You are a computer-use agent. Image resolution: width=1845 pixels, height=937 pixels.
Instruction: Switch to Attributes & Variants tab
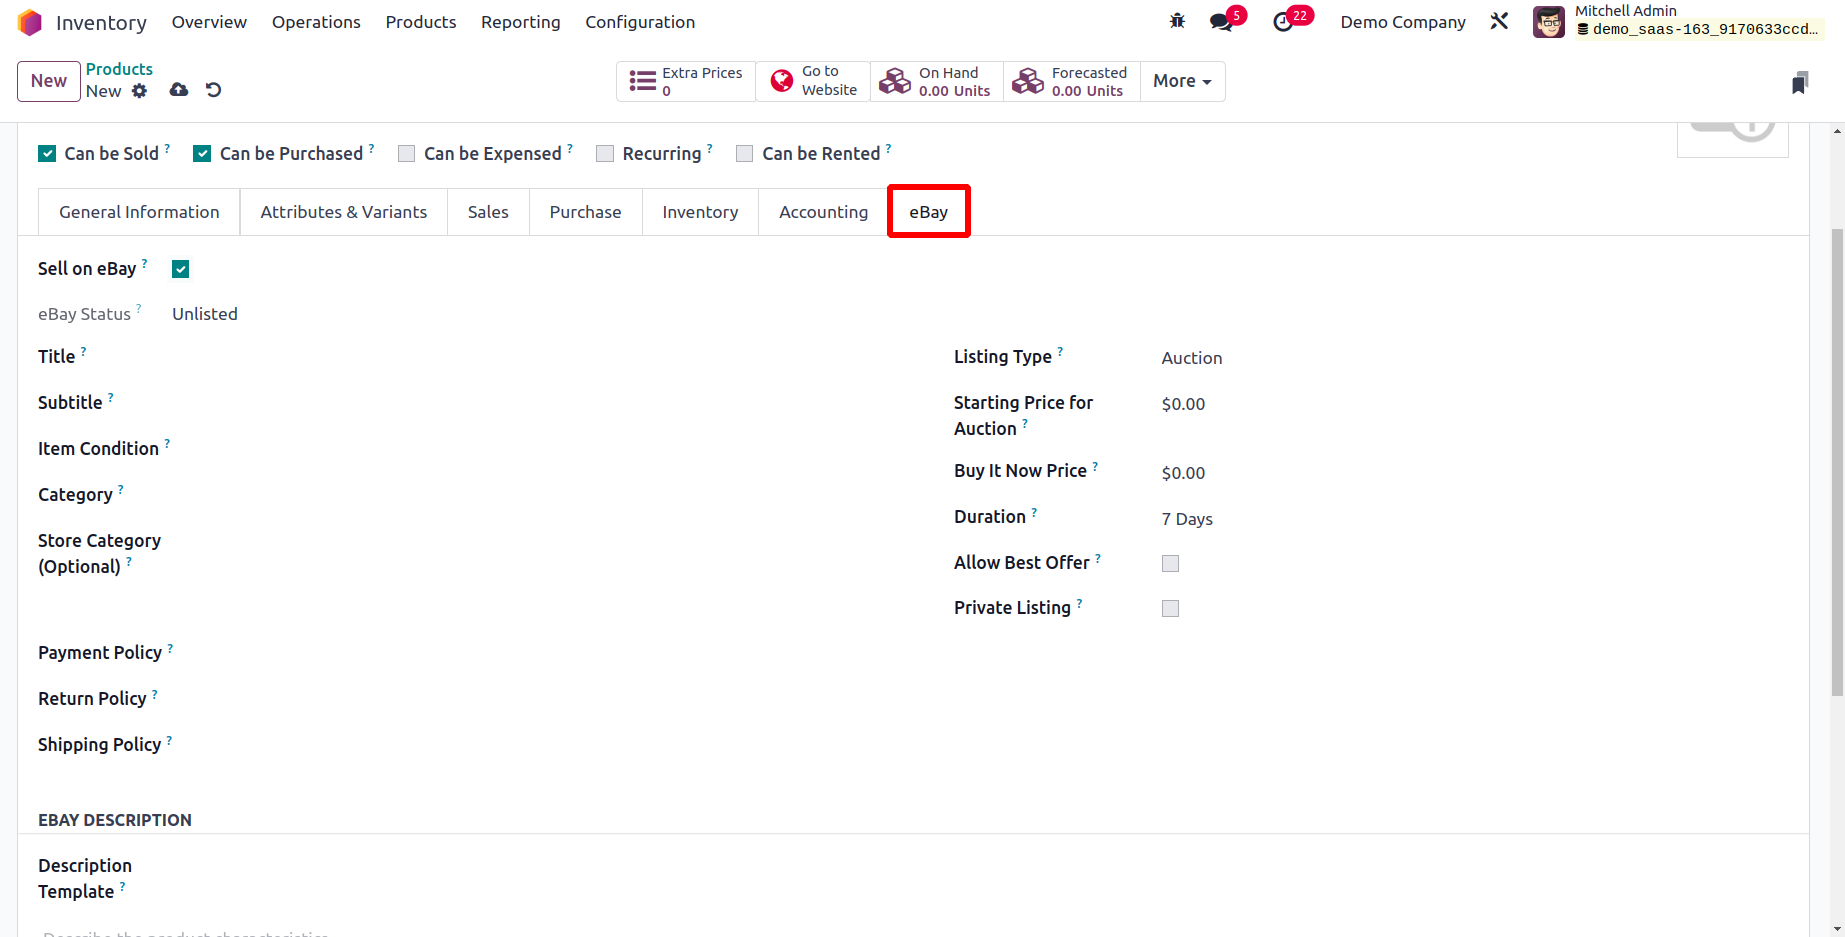(344, 212)
